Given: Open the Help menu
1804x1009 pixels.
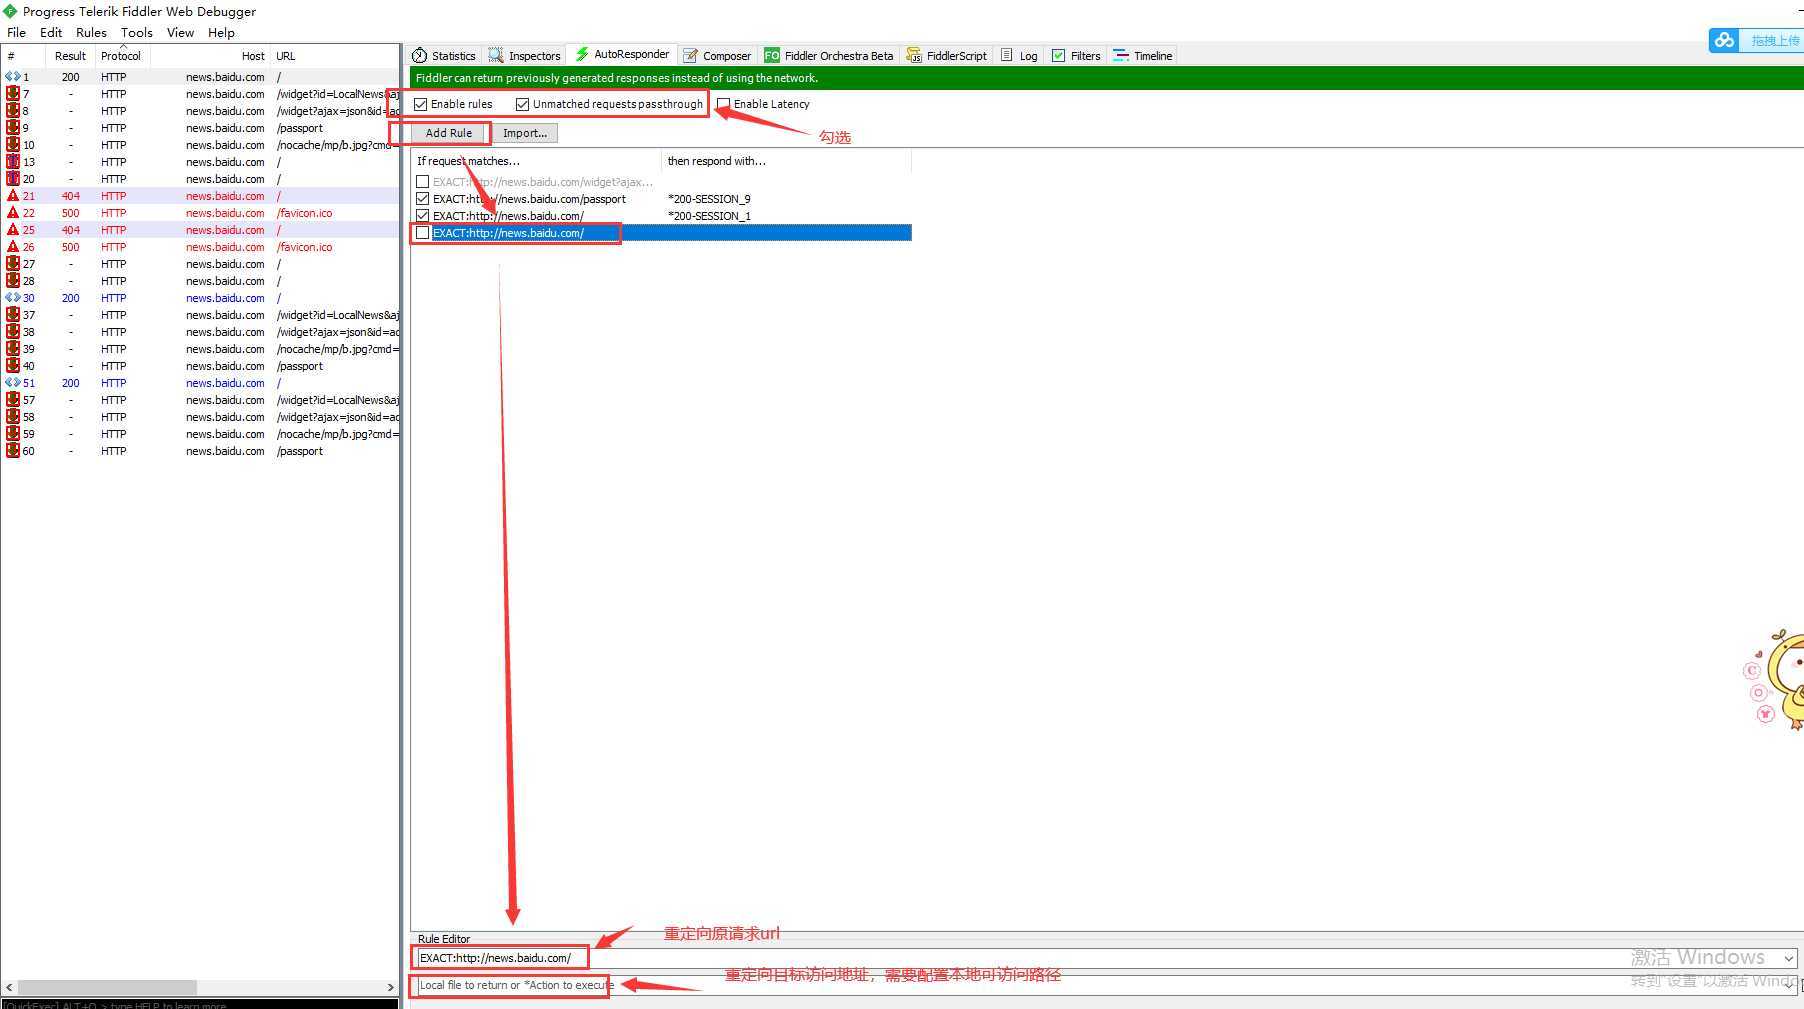Looking at the screenshot, I should click(x=221, y=33).
